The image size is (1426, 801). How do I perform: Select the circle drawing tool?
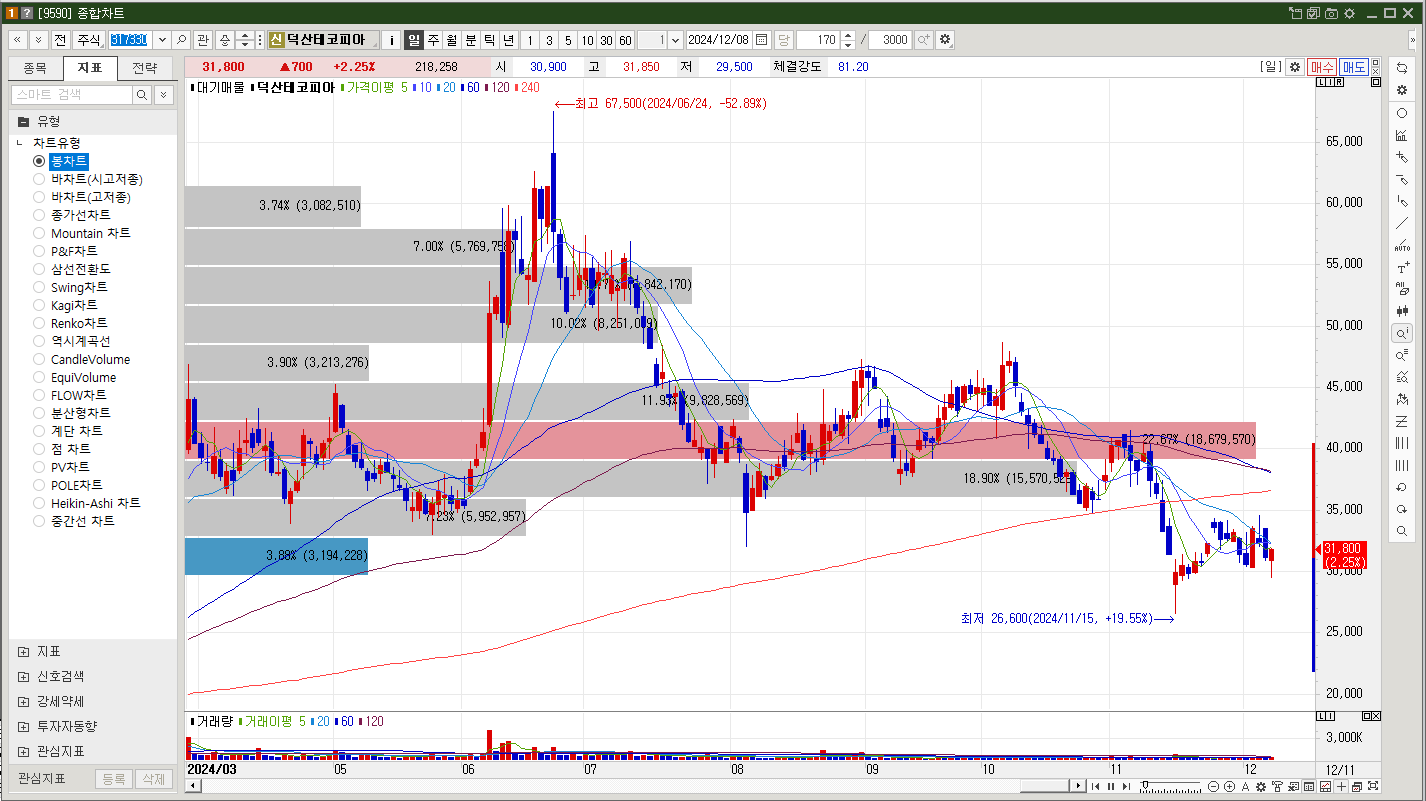(1401, 113)
